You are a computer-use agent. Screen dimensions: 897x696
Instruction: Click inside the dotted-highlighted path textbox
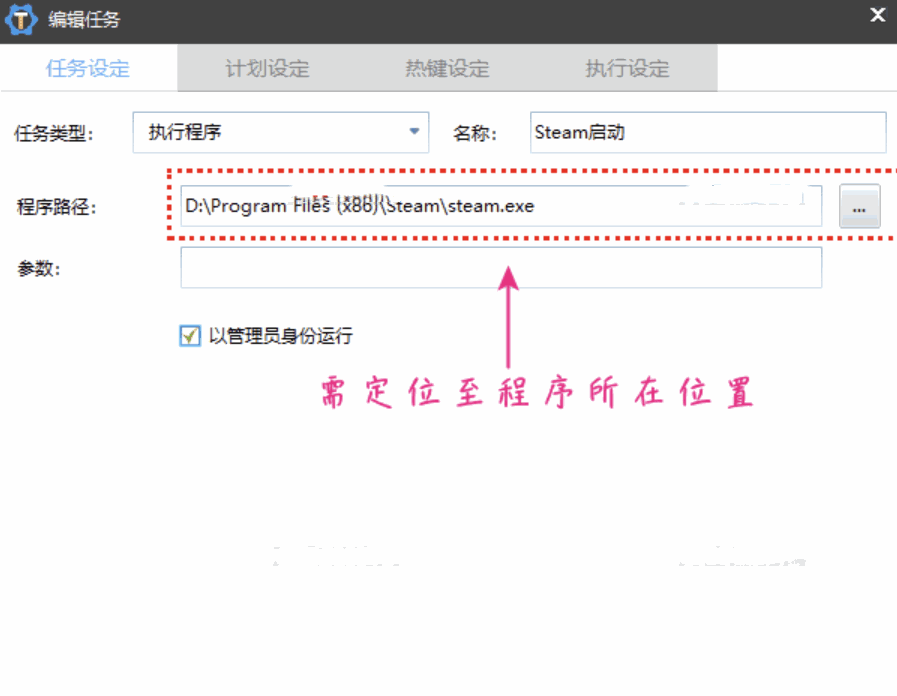[x=500, y=206]
